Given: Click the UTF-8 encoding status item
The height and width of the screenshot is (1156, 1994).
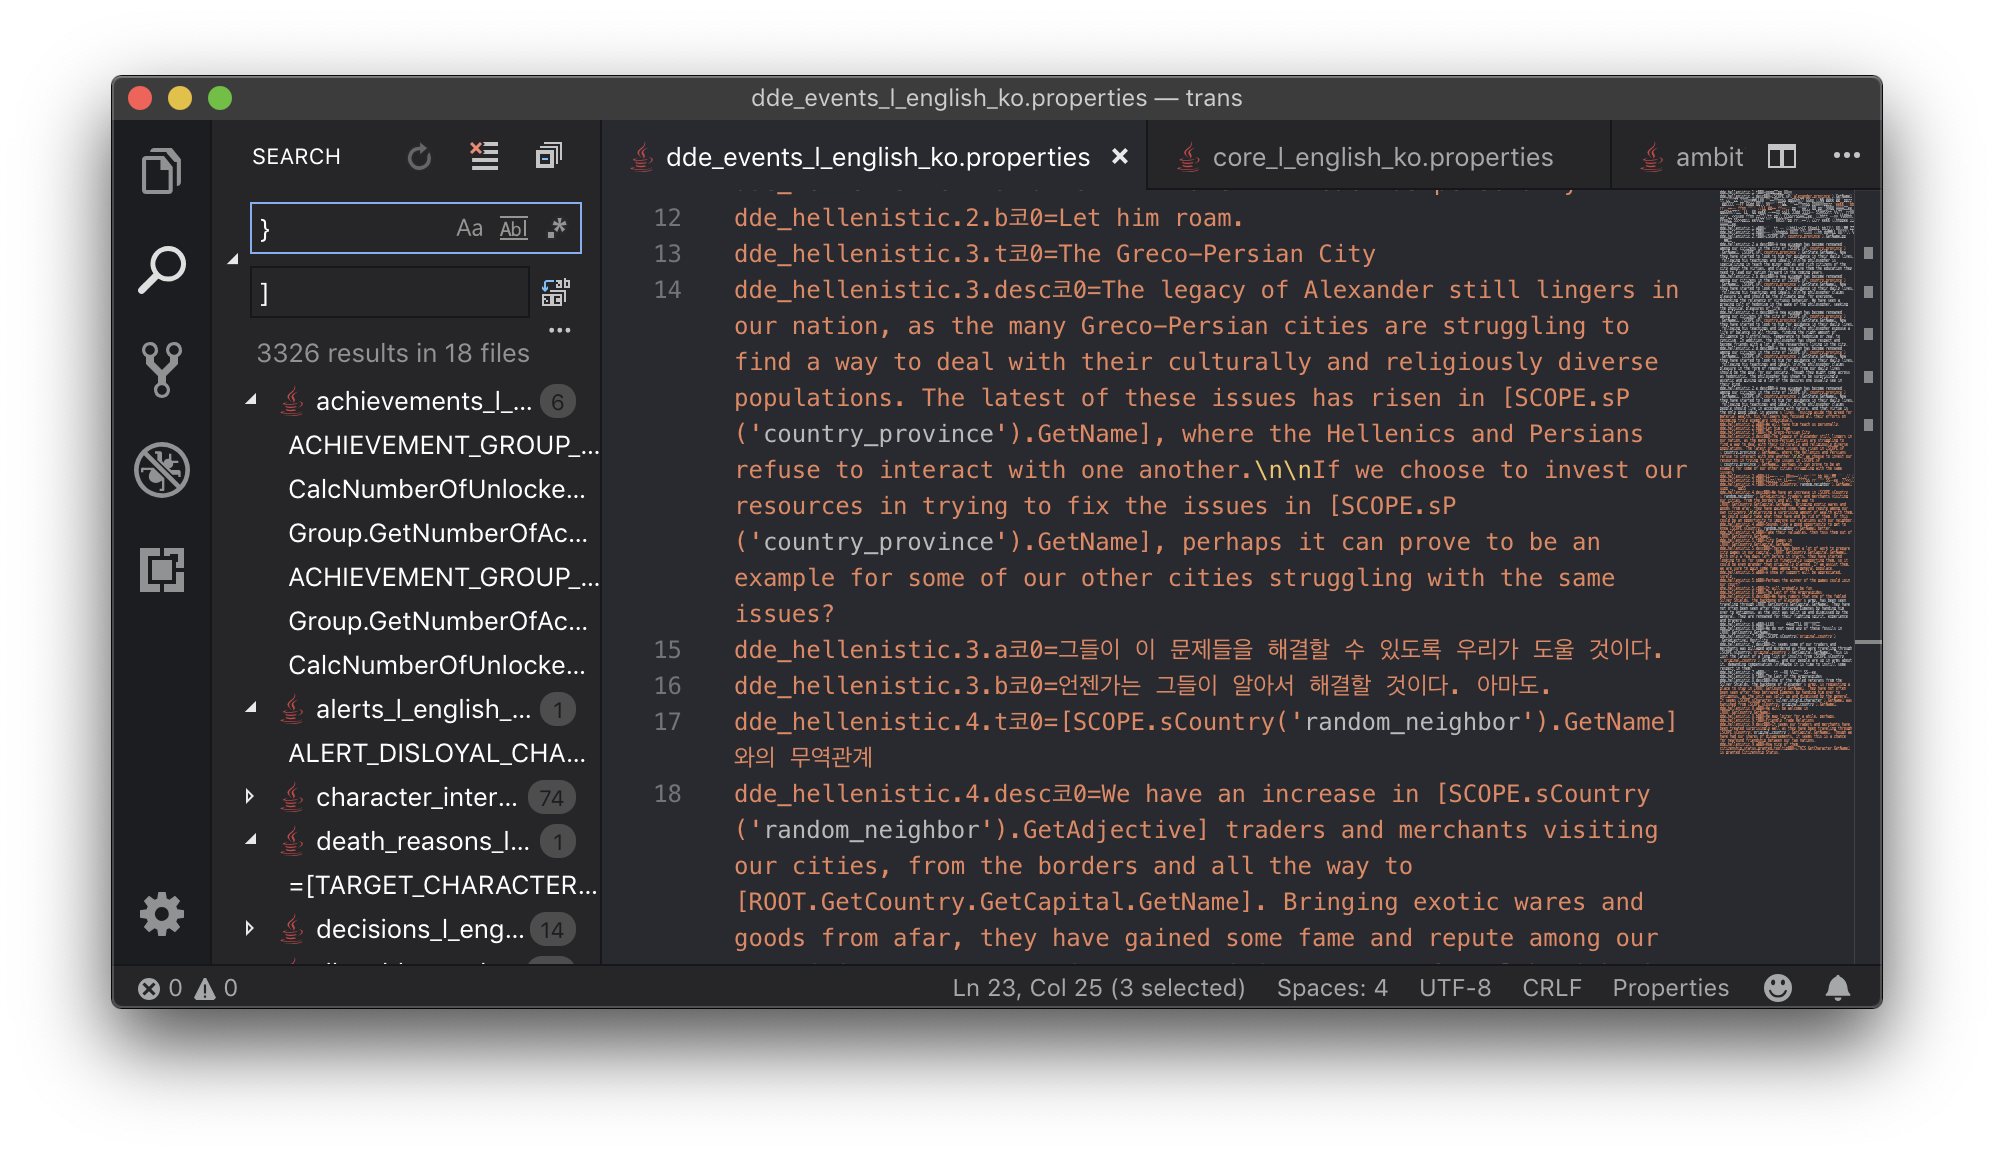Looking at the screenshot, I should point(1454,988).
